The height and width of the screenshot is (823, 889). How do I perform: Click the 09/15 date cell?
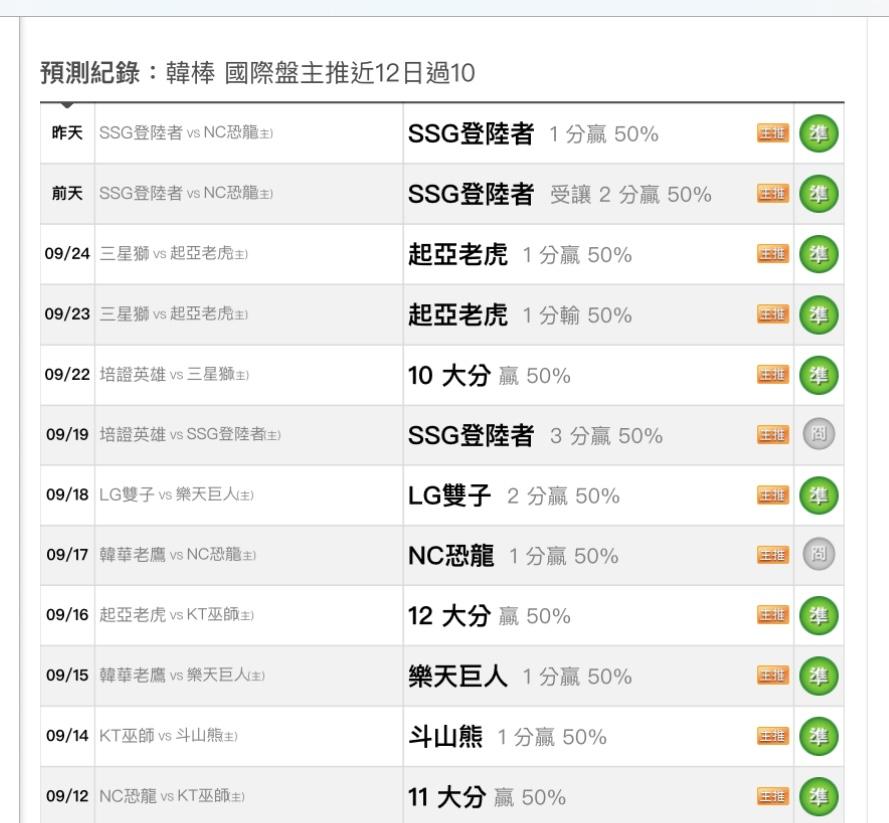click(67, 676)
